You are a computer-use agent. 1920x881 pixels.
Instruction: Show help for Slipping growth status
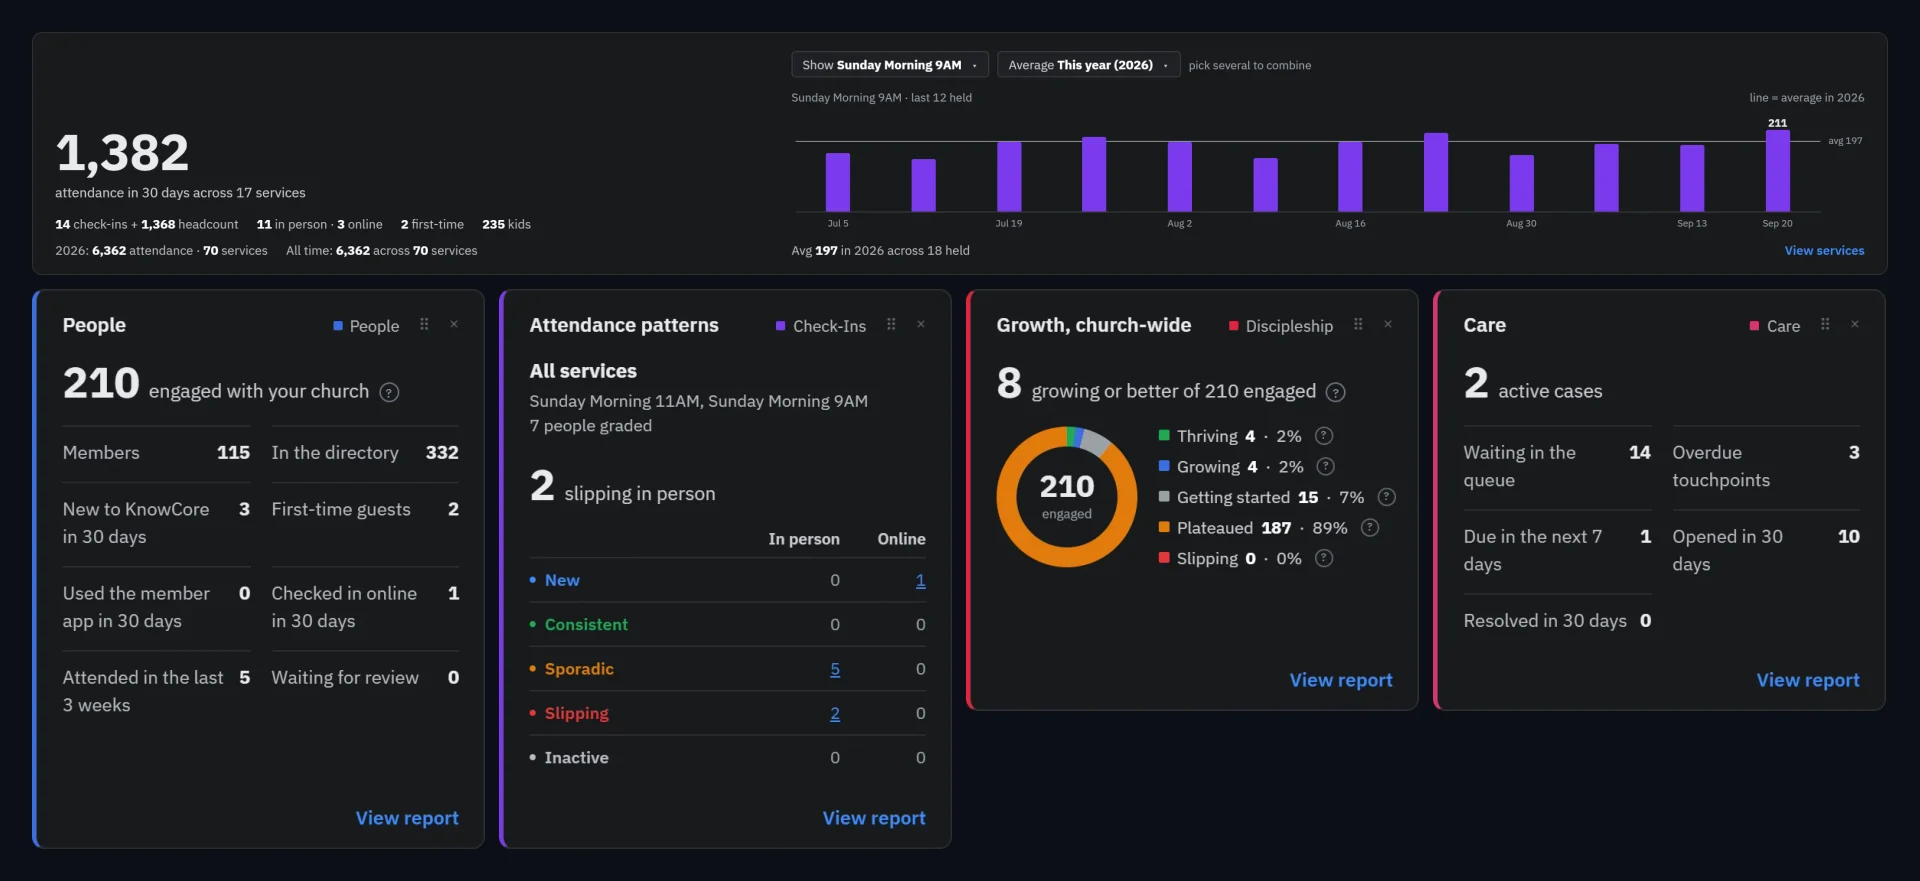click(x=1324, y=558)
